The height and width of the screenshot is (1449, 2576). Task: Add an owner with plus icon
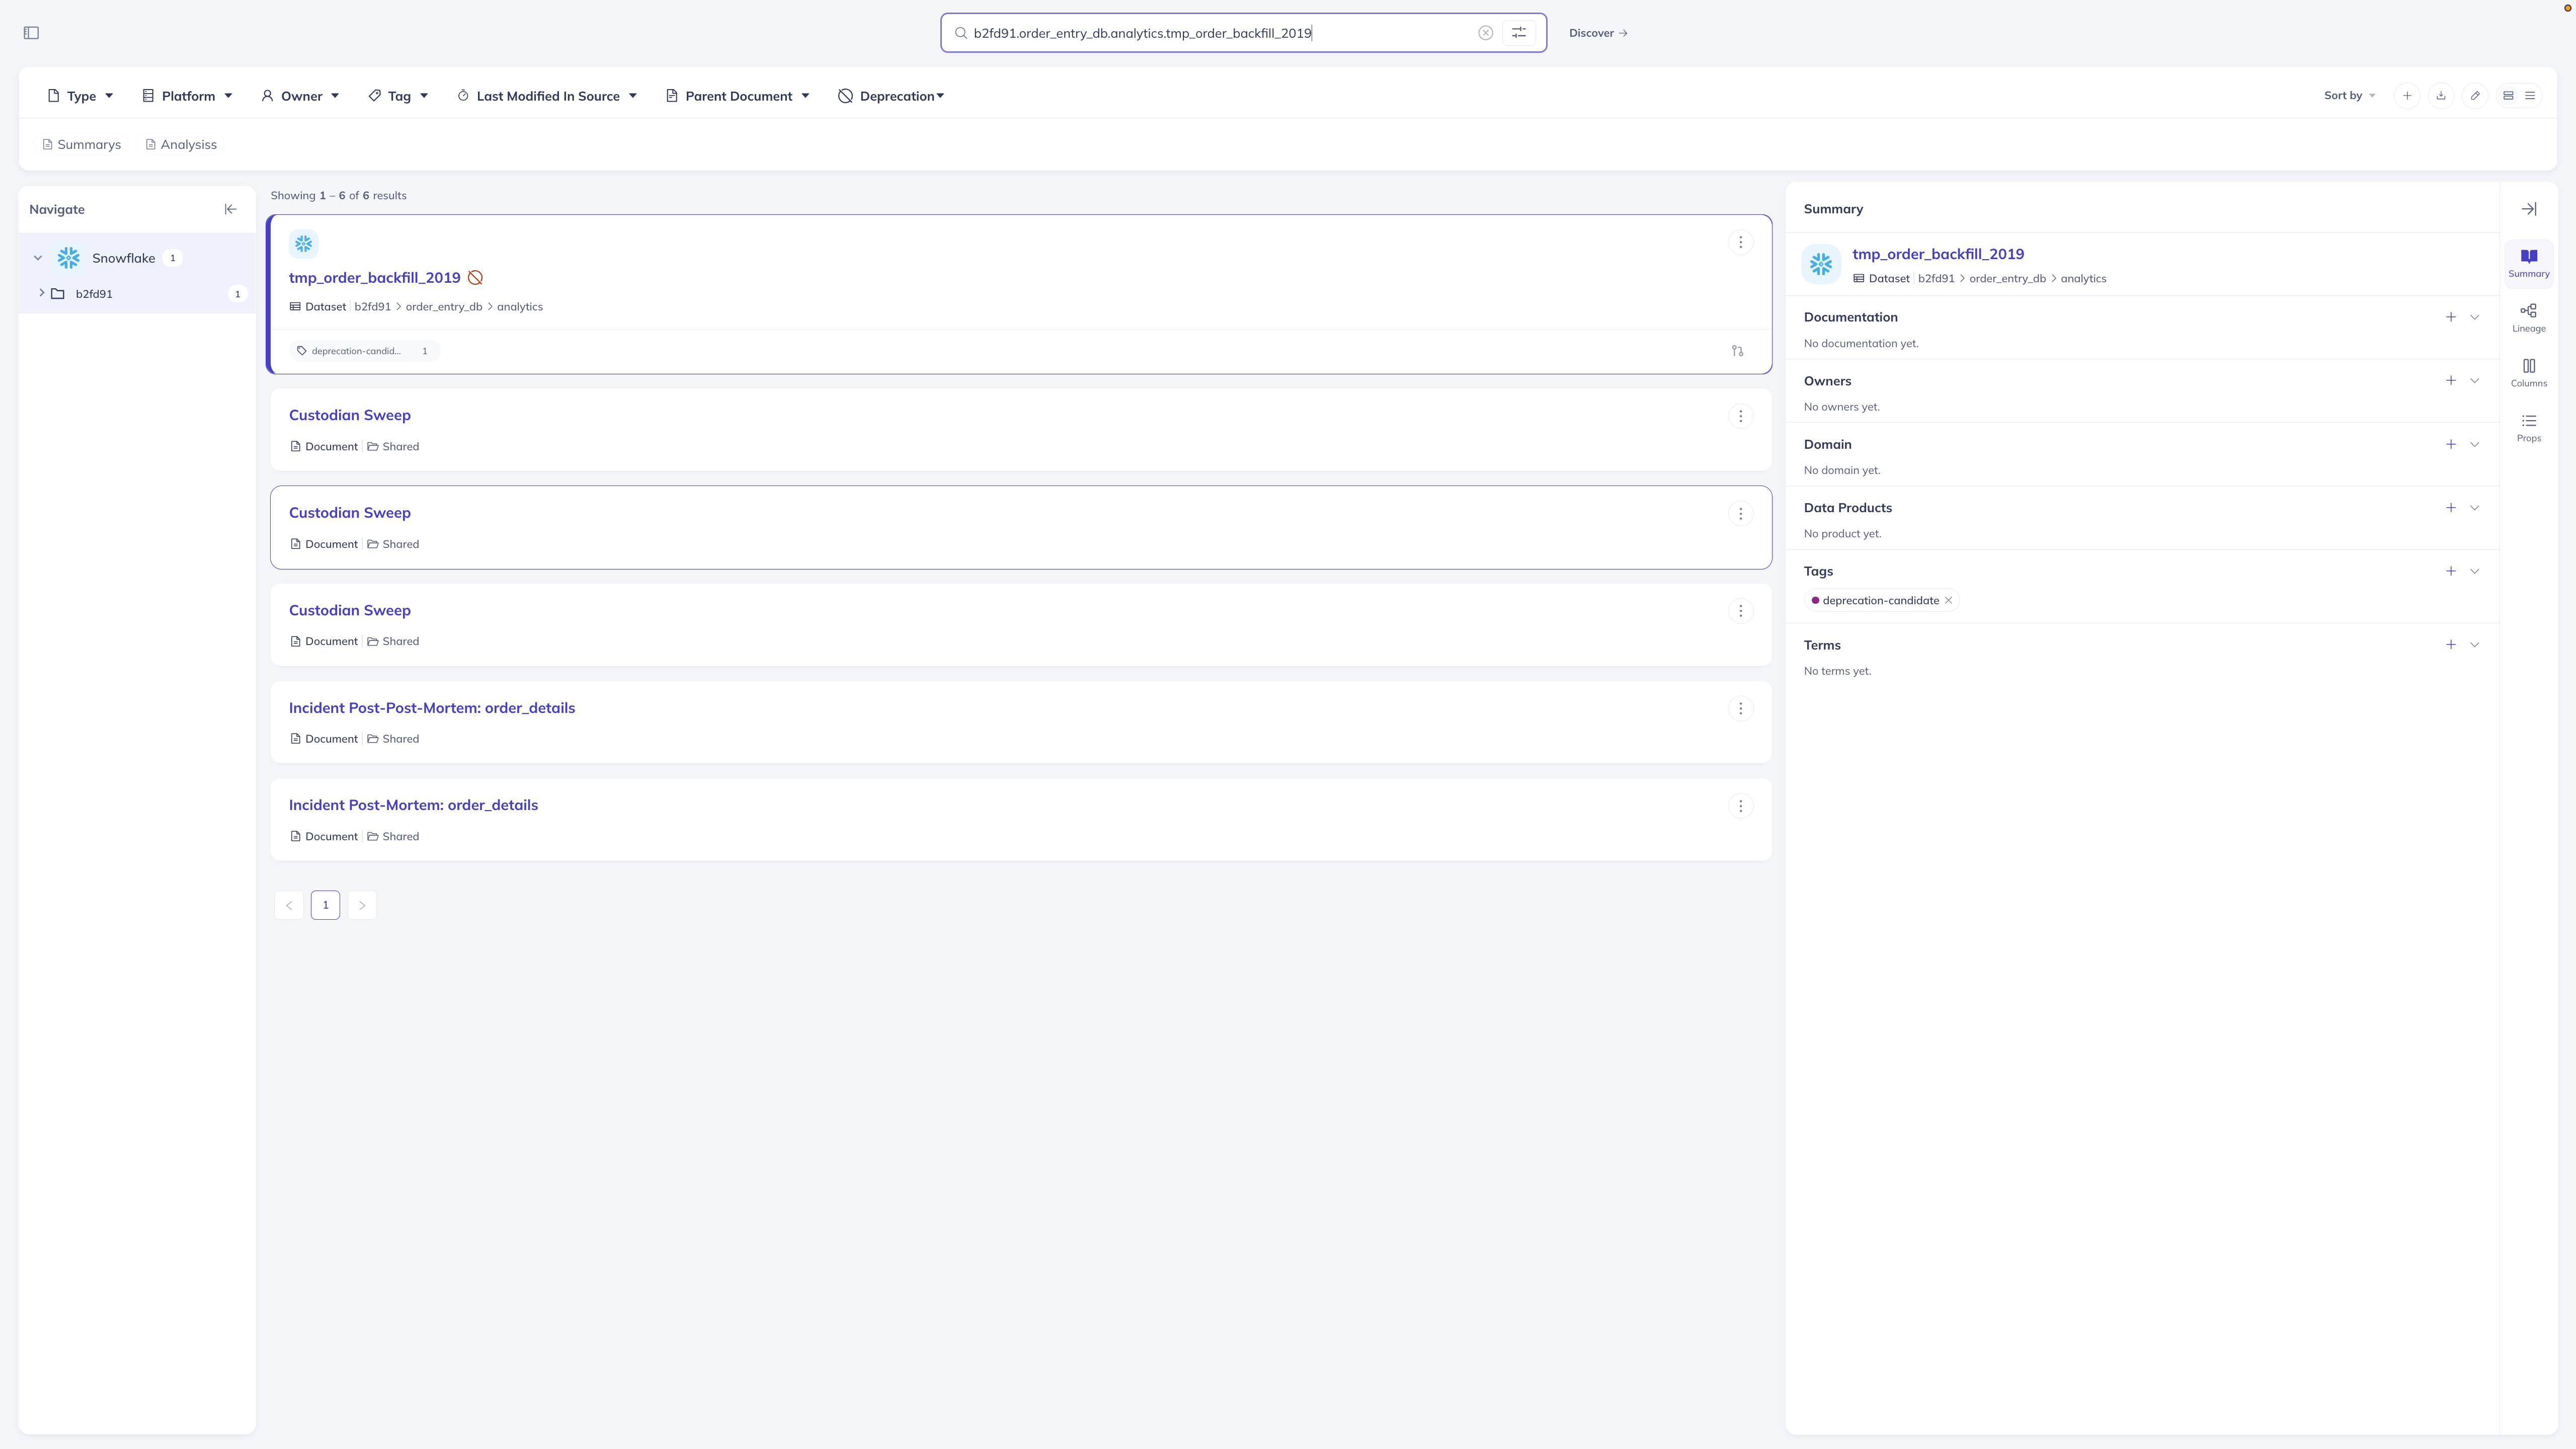point(2450,381)
